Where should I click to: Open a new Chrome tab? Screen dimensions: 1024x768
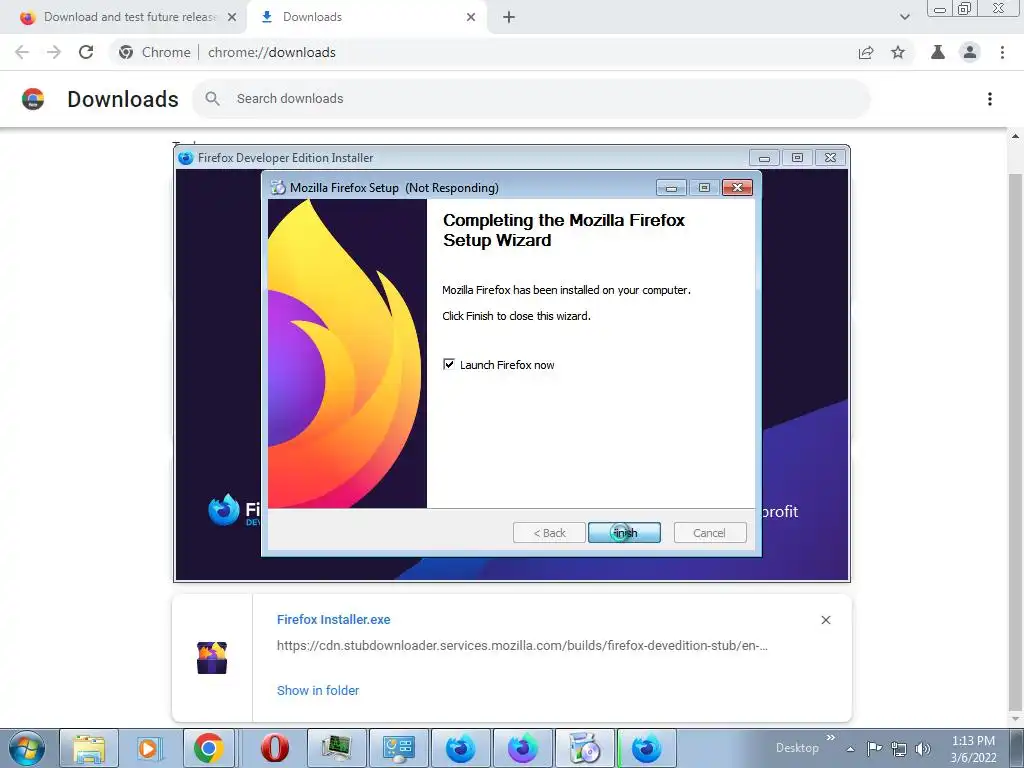point(509,17)
